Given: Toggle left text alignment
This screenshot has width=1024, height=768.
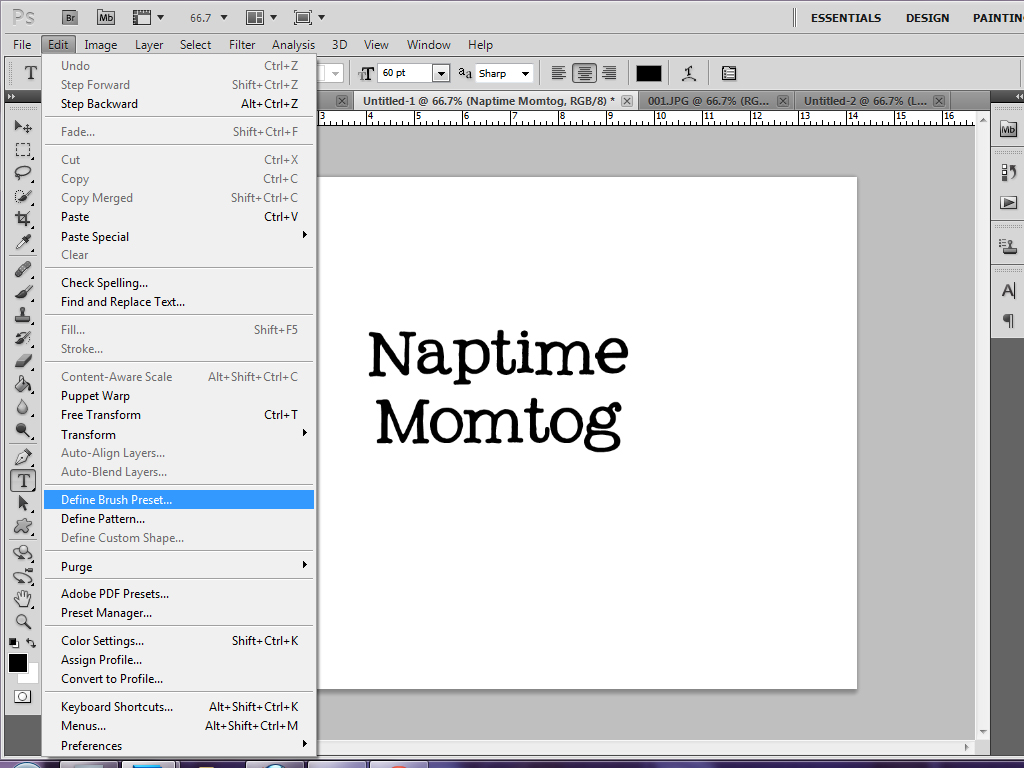Looking at the screenshot, I should (558, 73).
